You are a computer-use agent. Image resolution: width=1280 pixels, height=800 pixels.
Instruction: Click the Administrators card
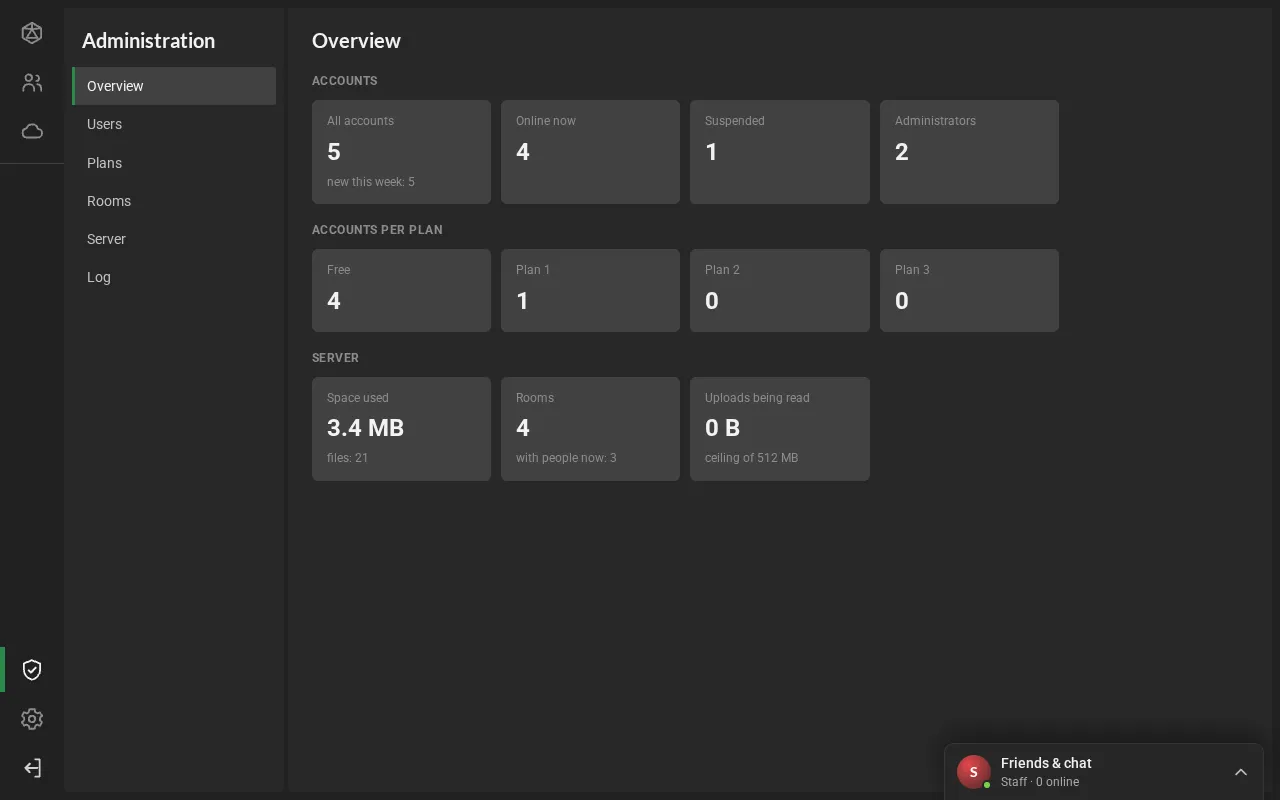969,152
